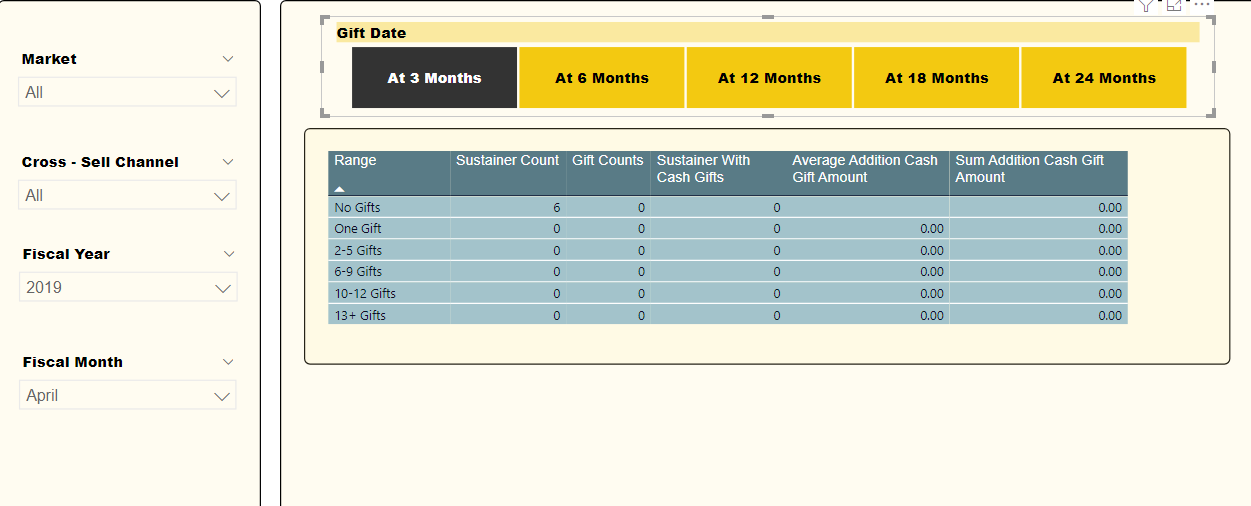
Task: Click chevron beside Fiscal Month title
Action: click(x=228, y=362)
